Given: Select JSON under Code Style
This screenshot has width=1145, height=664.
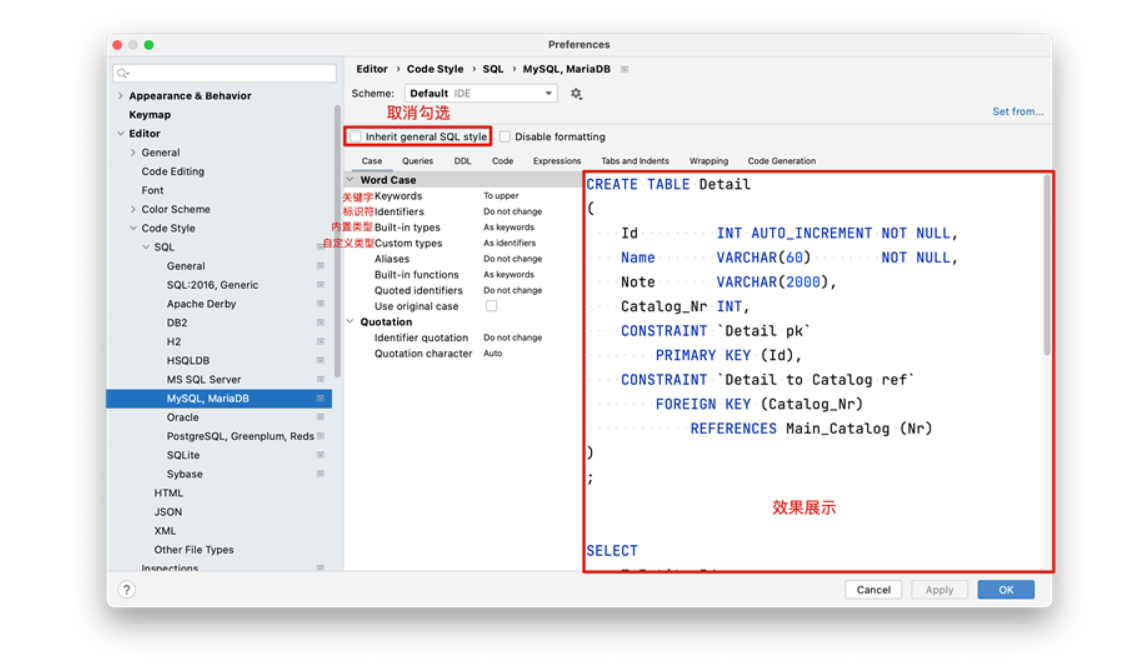Looking at the screenshot, I should coord(168,512).
